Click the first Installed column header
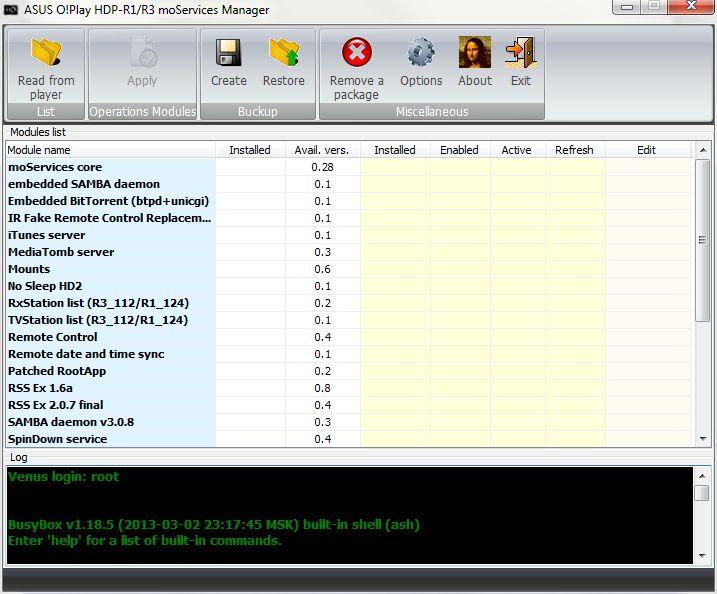Image resolution: width=717 pixels, height=594 pixels. (250, 150)
